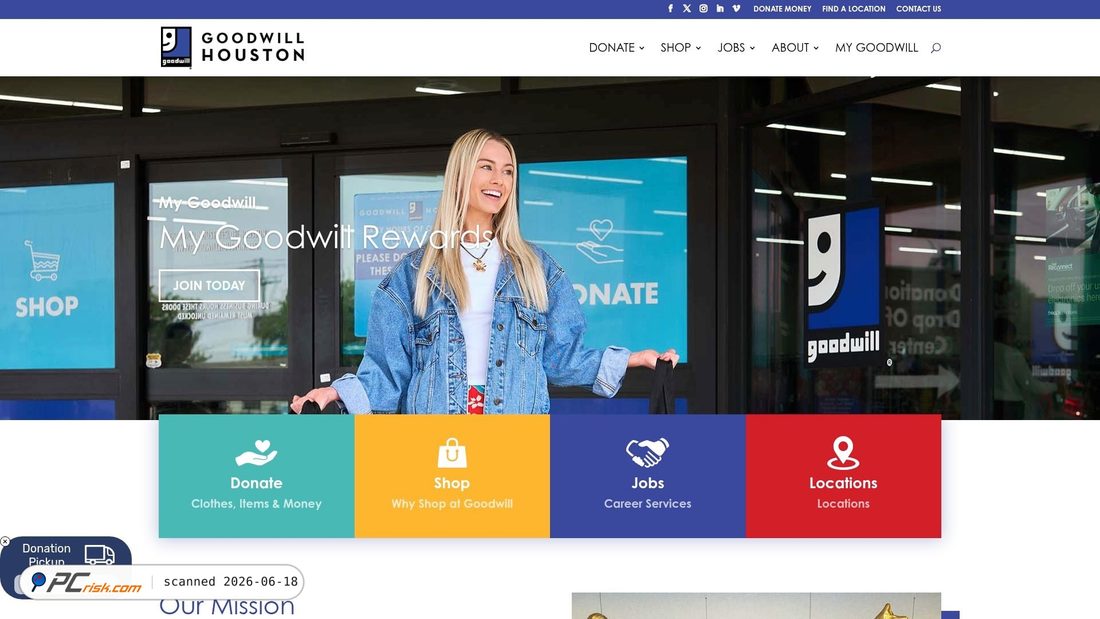Click the Donation Pickup truck icon
This screenshot has width=1100, height=619.
coord(100,554)
